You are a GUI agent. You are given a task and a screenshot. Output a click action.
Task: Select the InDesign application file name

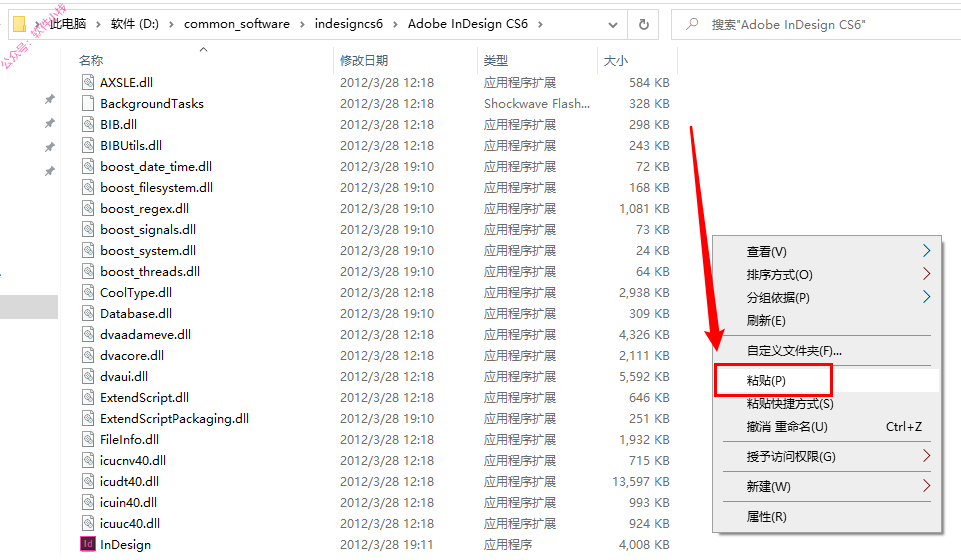point(125,545)
